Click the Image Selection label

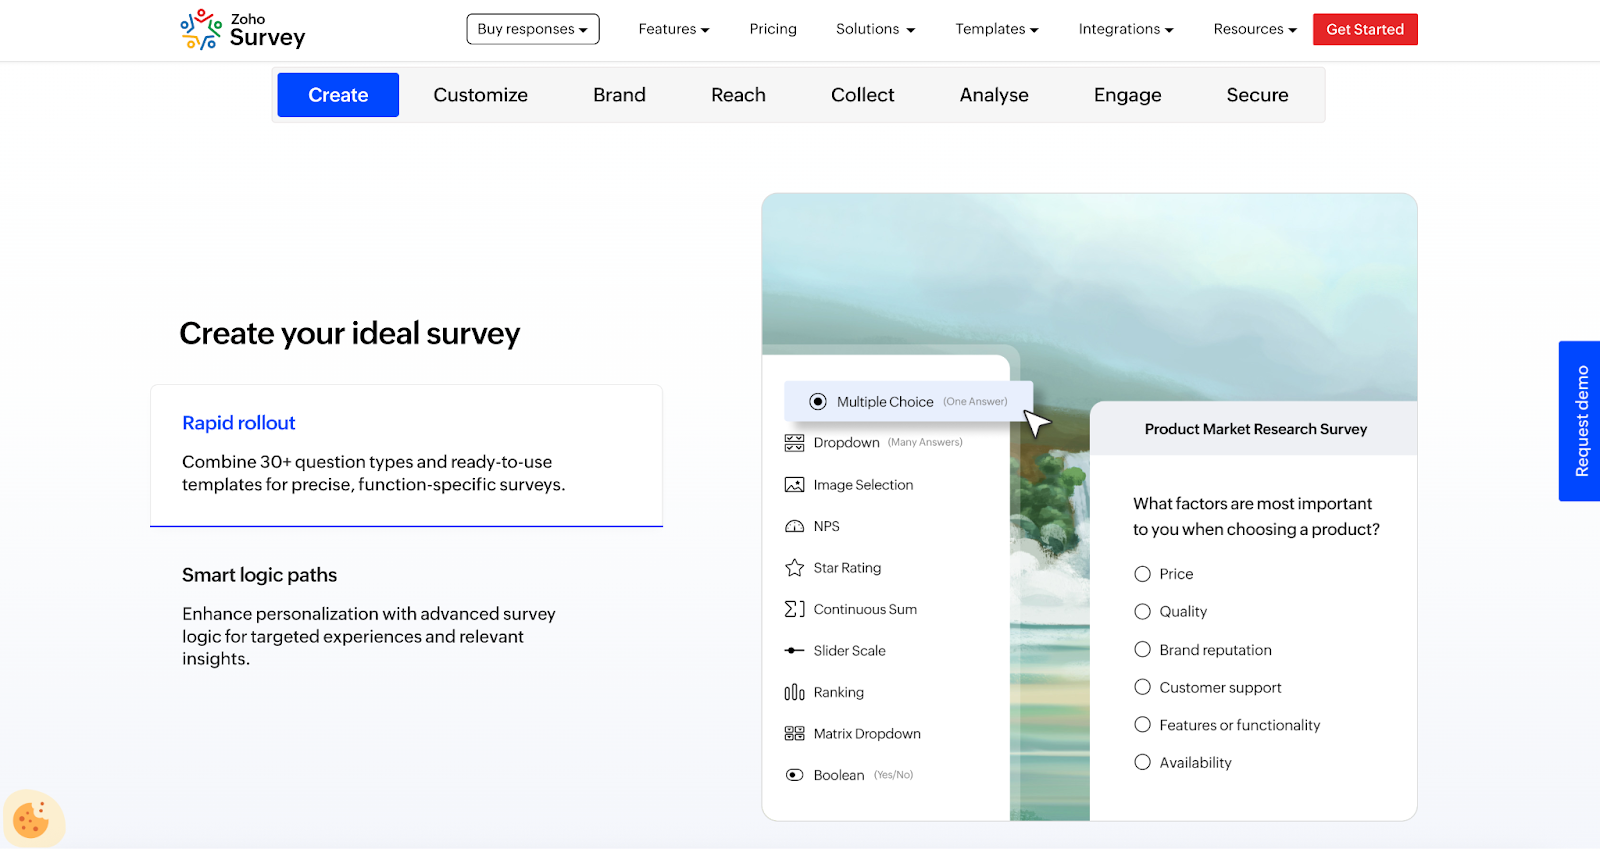tap(863, 485)
